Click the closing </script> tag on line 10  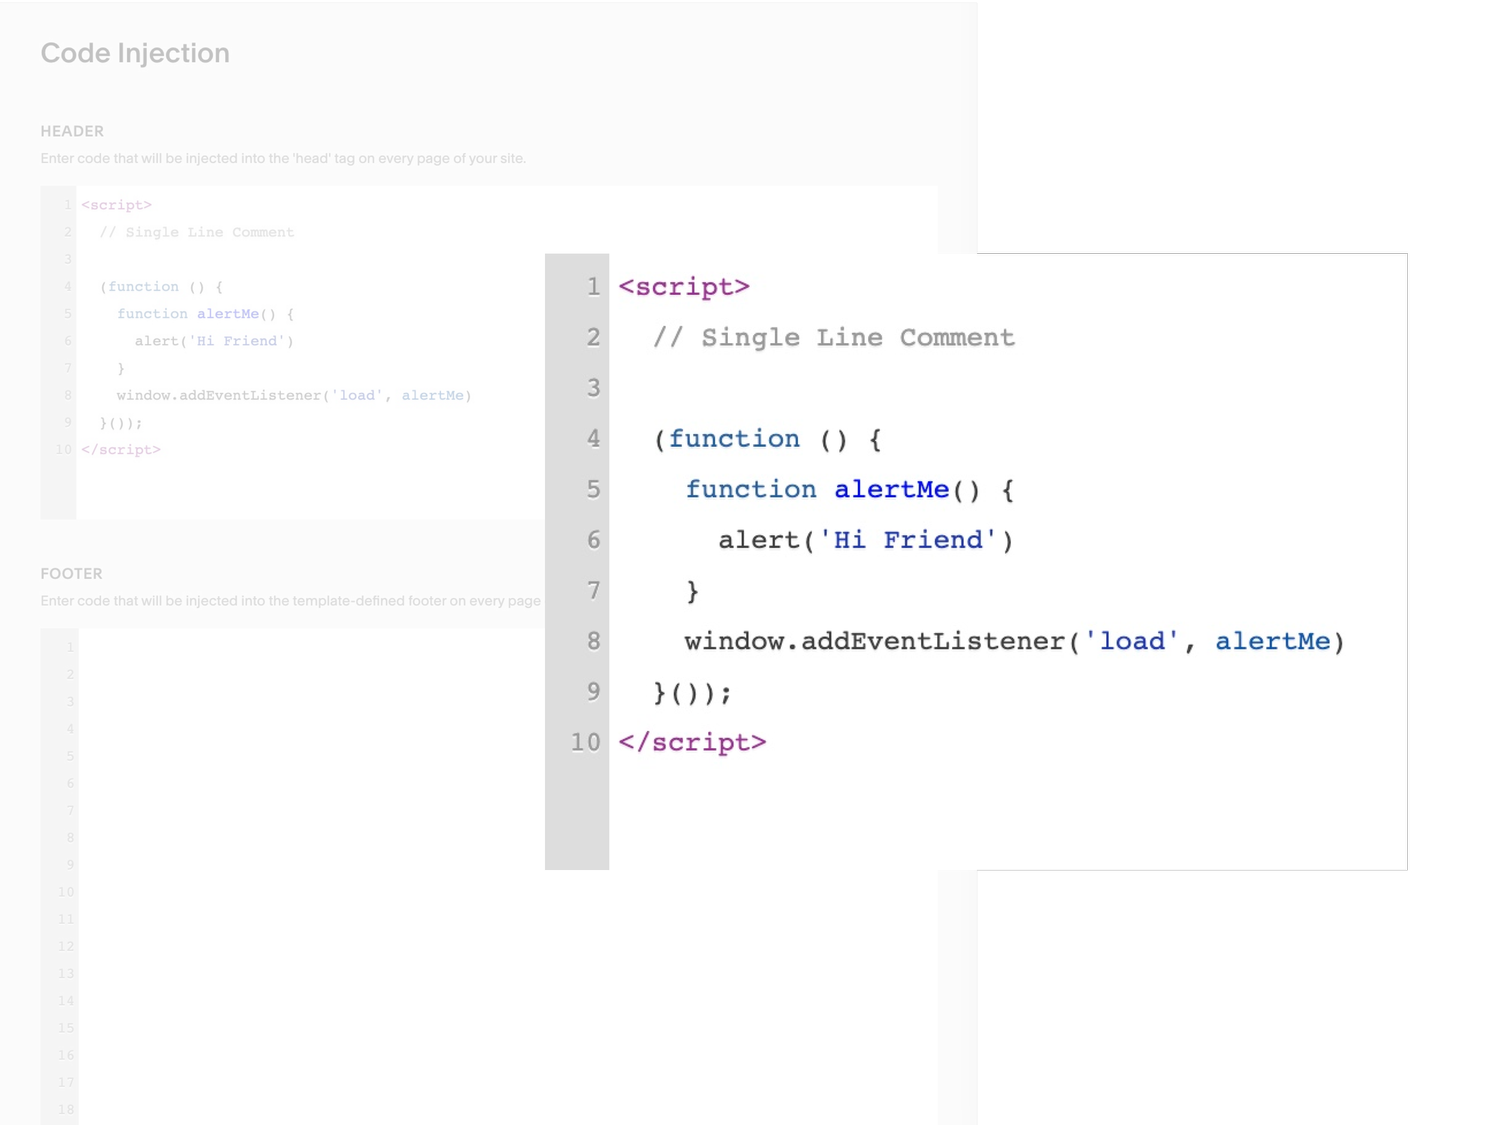(694, 742)
